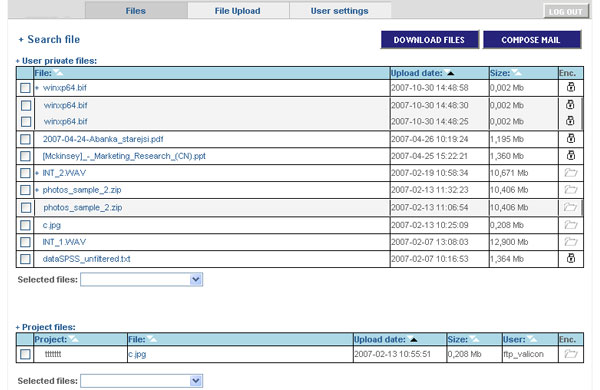This screenshot has width=600, height=390.
Task: Open Selected files dropdown under project files
Action: [142, 381]
